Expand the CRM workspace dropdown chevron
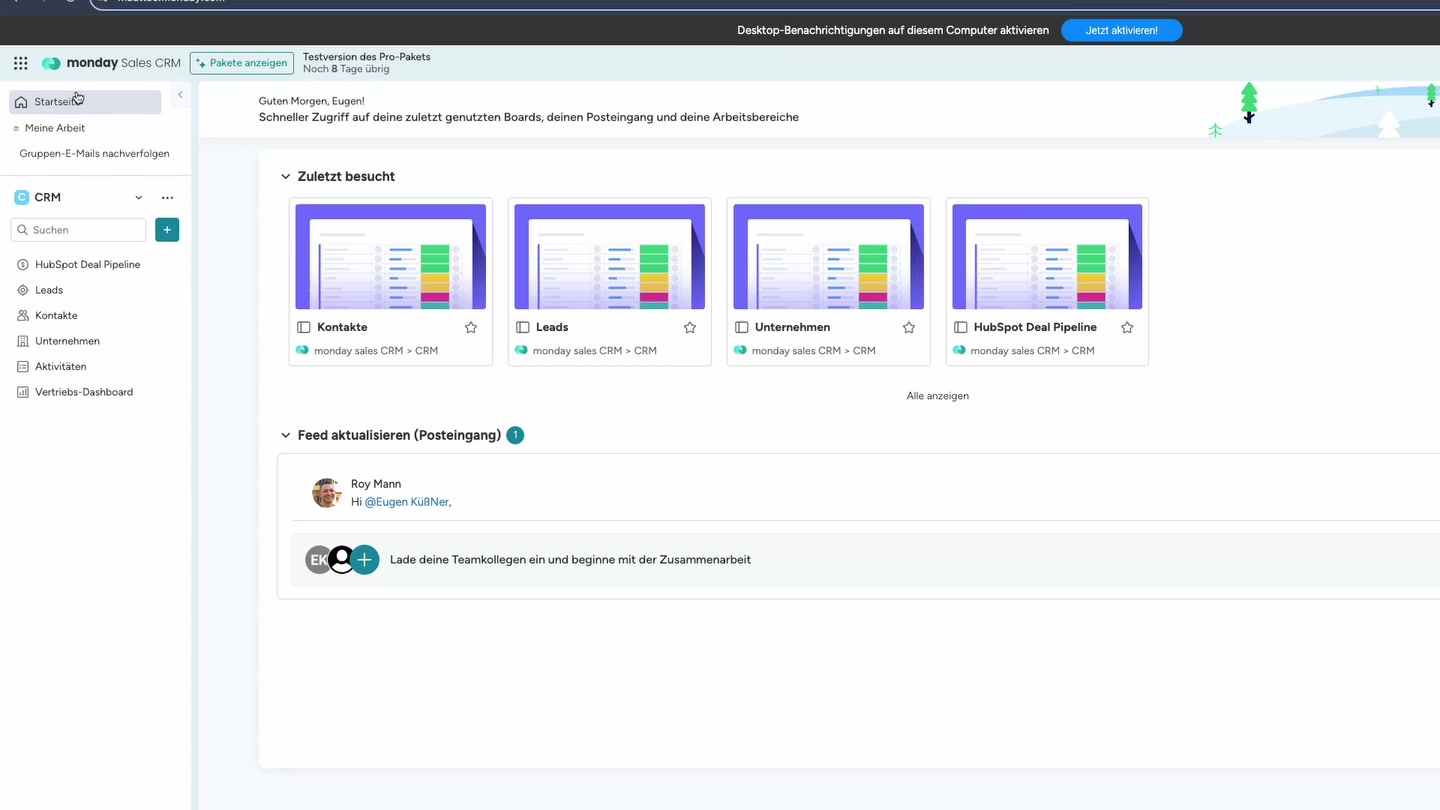 click(x=139, y=197)
